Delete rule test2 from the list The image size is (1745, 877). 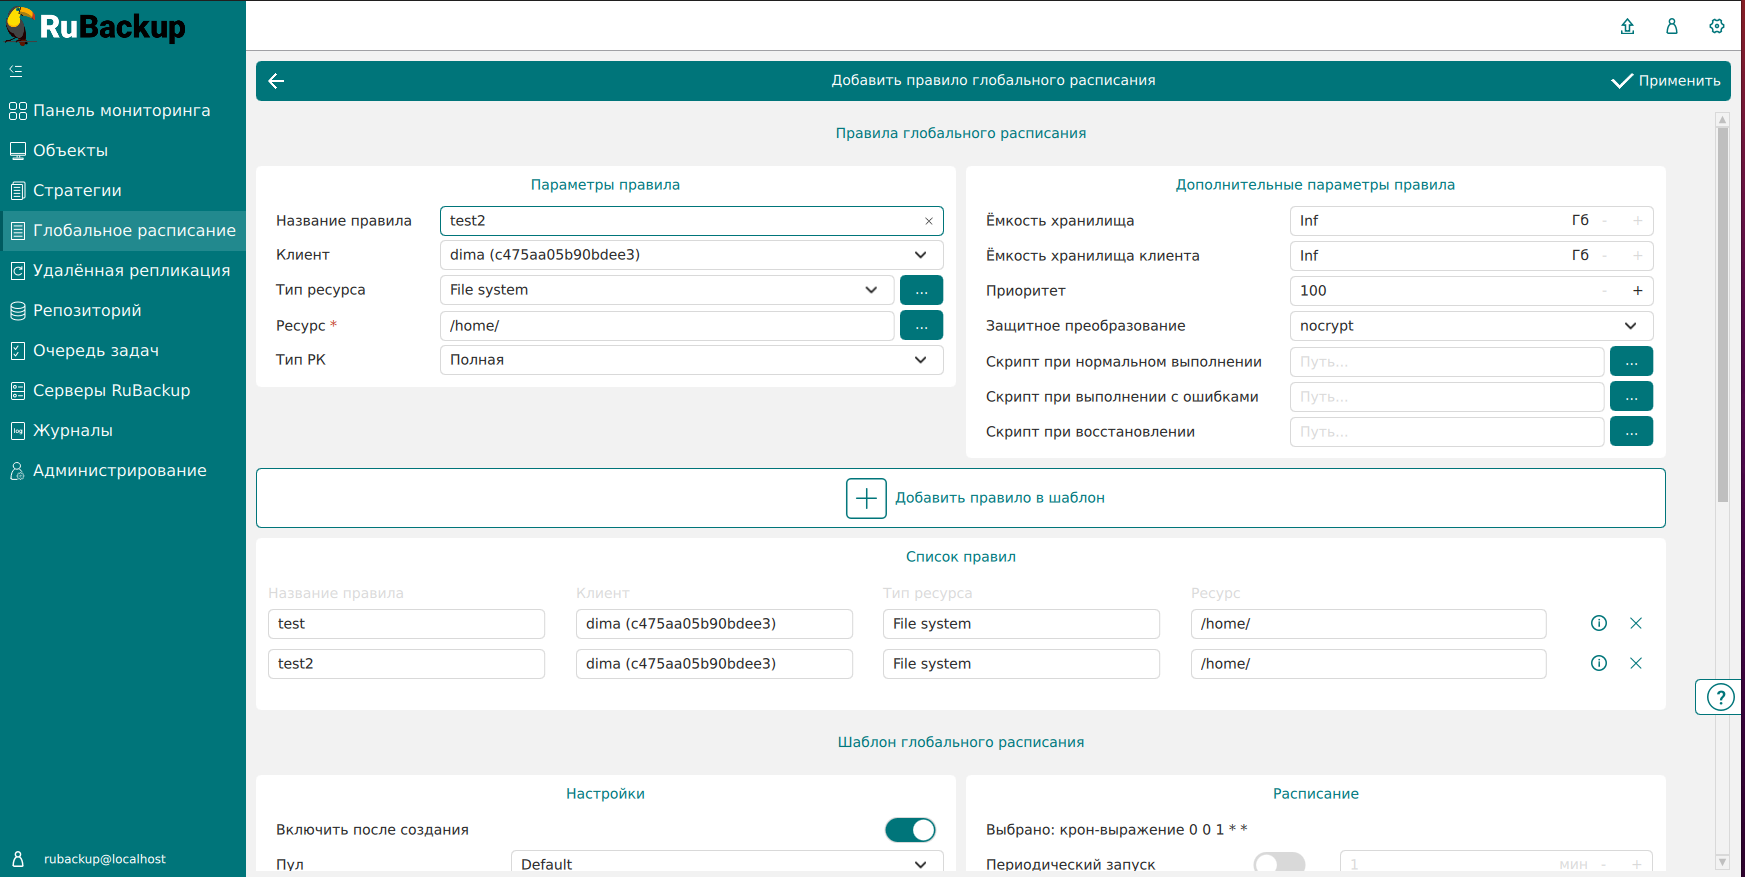pyautogui.click(x=1636, y=663)
